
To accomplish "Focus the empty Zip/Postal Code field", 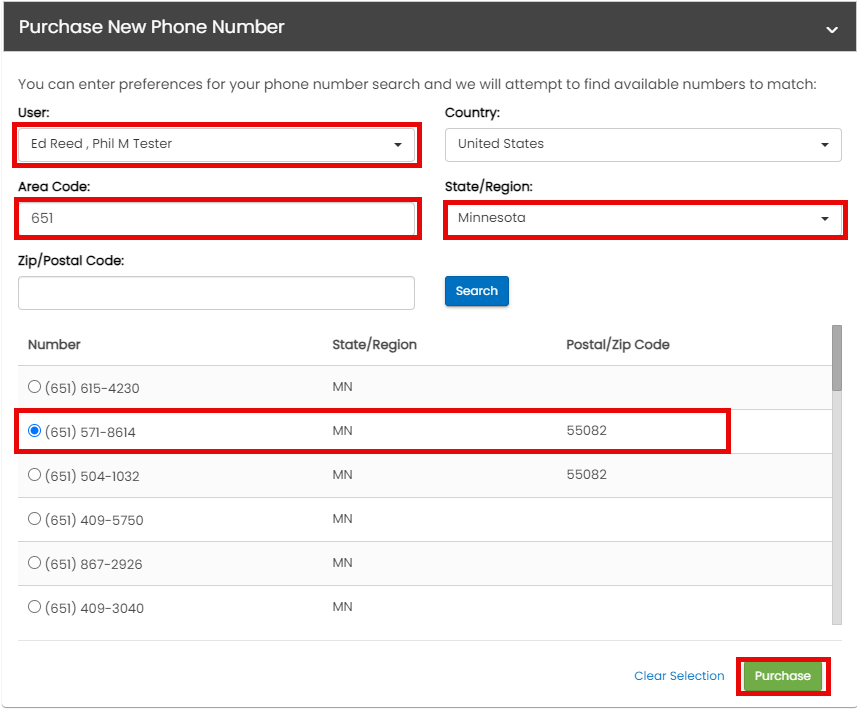I will point(216,293).
